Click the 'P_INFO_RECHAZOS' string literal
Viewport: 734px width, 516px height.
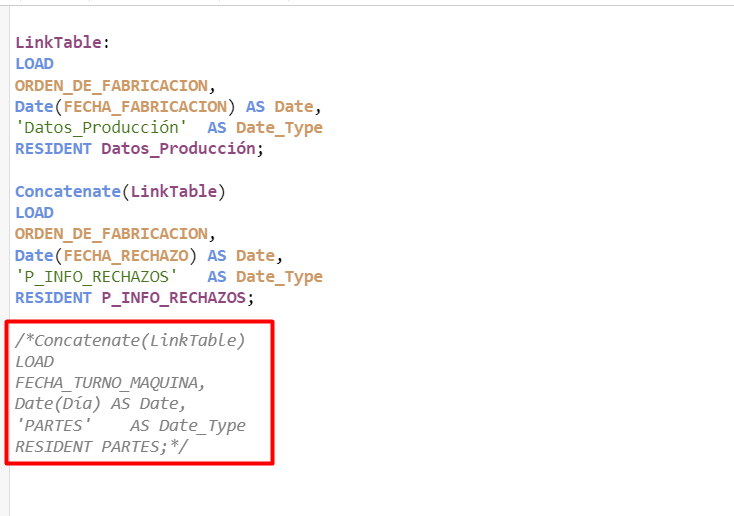(x=96, y=276)
